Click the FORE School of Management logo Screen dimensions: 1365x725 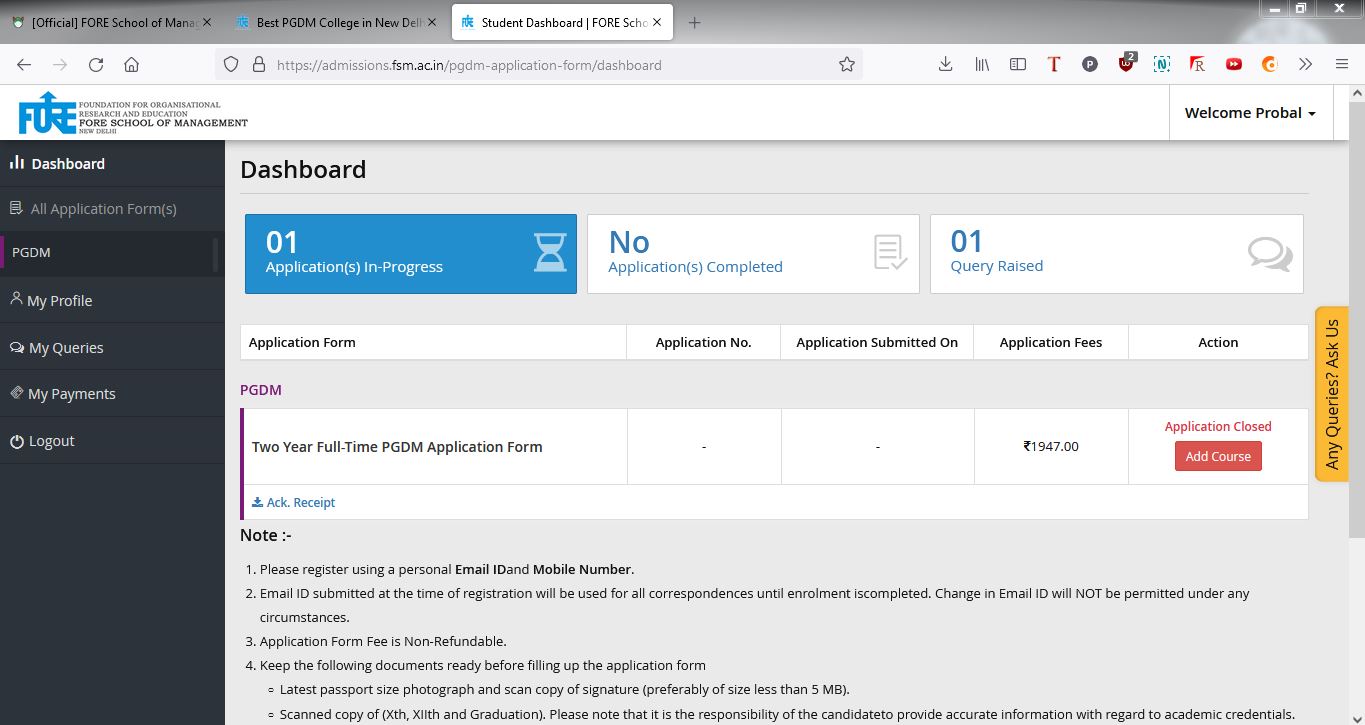click(x=132, y=112)
